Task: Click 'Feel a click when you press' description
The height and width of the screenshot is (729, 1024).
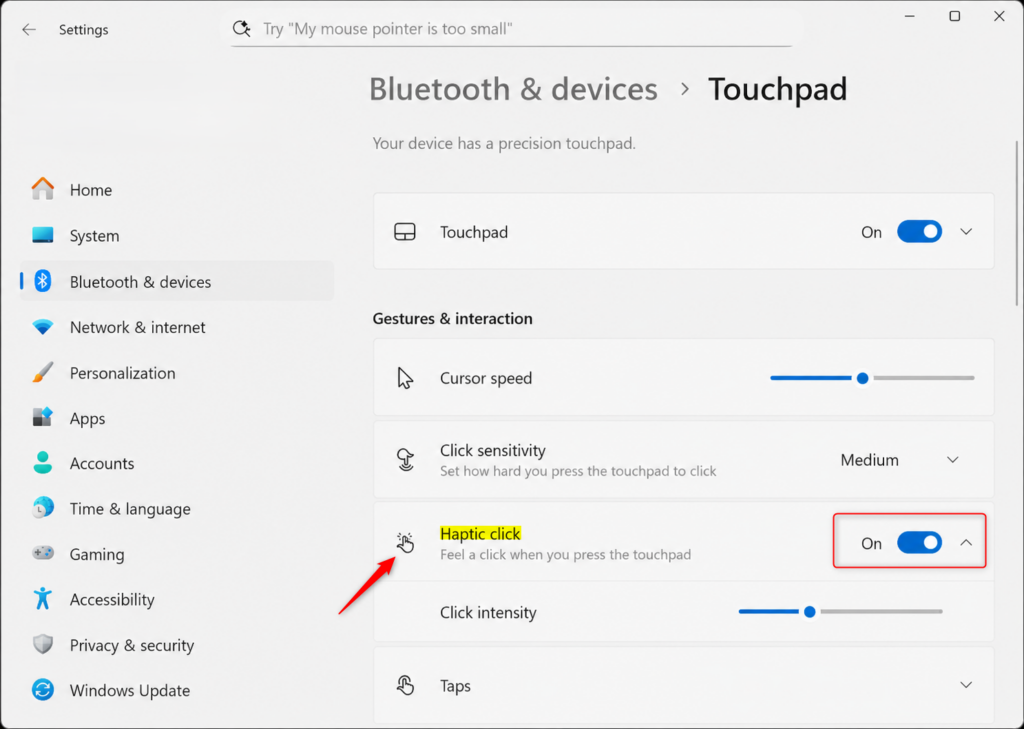Action: [x=566, y=555]
